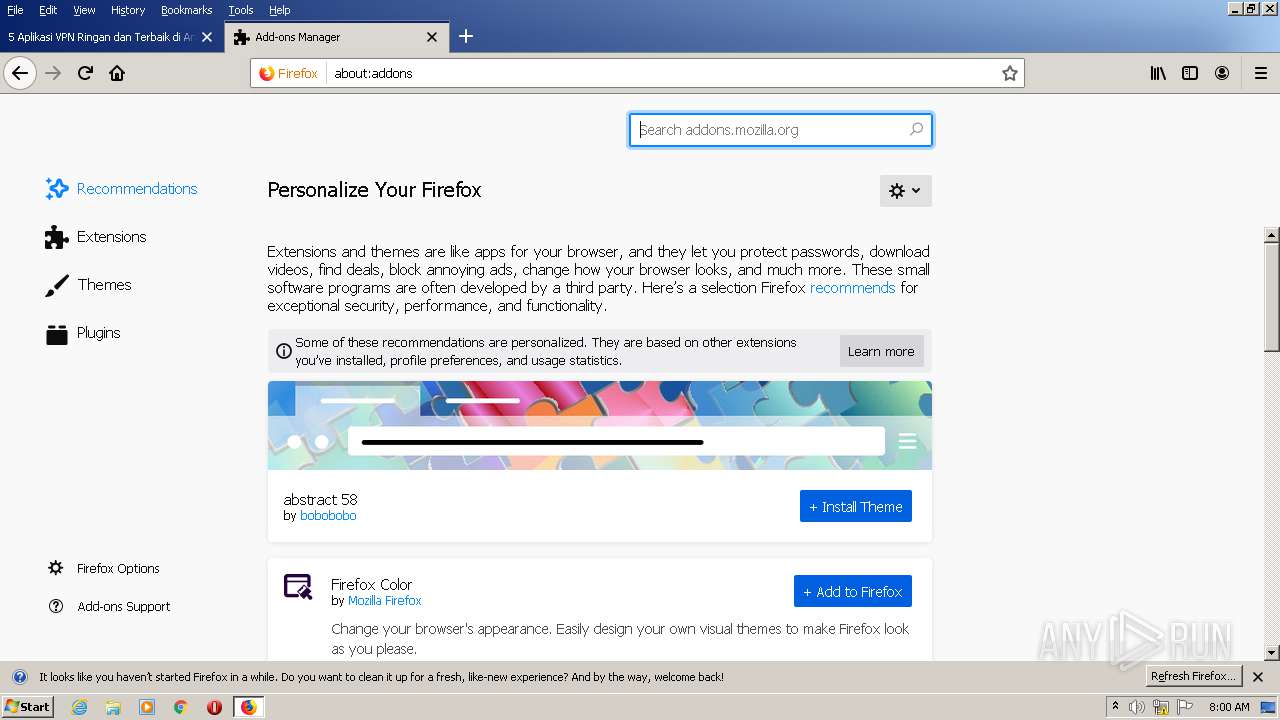
Task: Toggle the sidebar view icon
Action: tap(1190, 73)
